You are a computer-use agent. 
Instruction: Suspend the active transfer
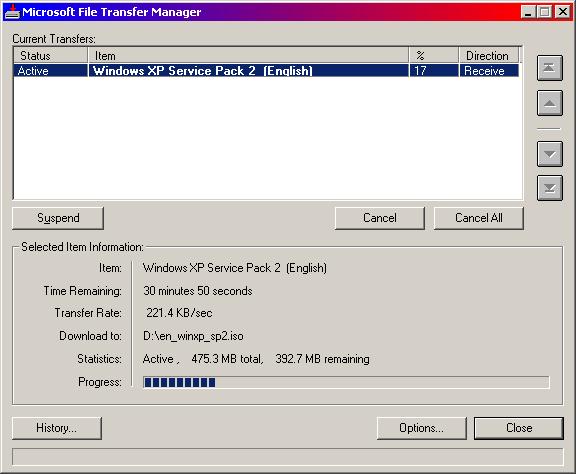58,218
